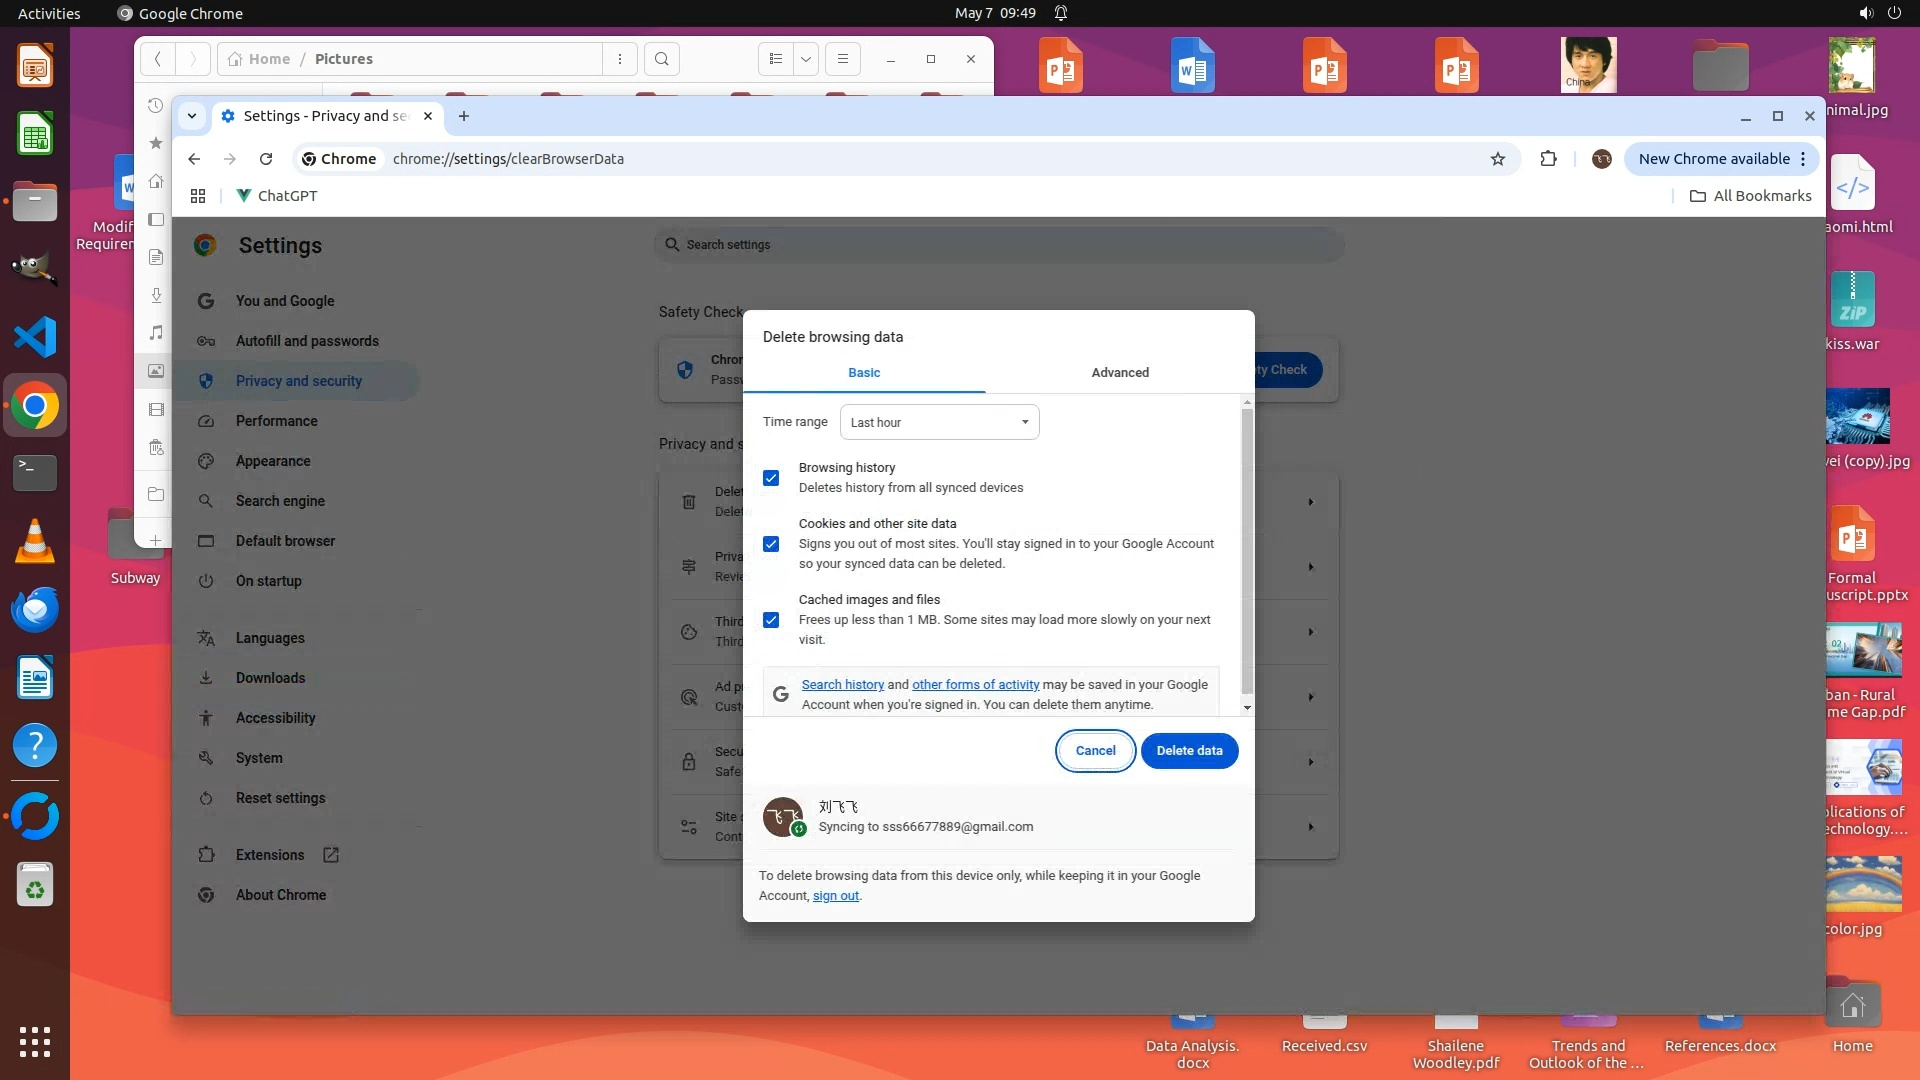Launch Visual Studio Code from the dock

pyautogui.click(x=35, y=337)
